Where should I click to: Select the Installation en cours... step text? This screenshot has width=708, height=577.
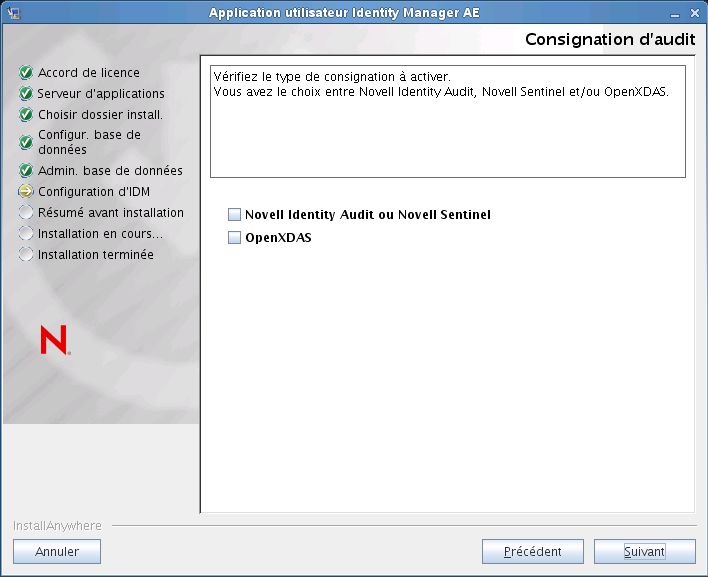coord(100,234)
